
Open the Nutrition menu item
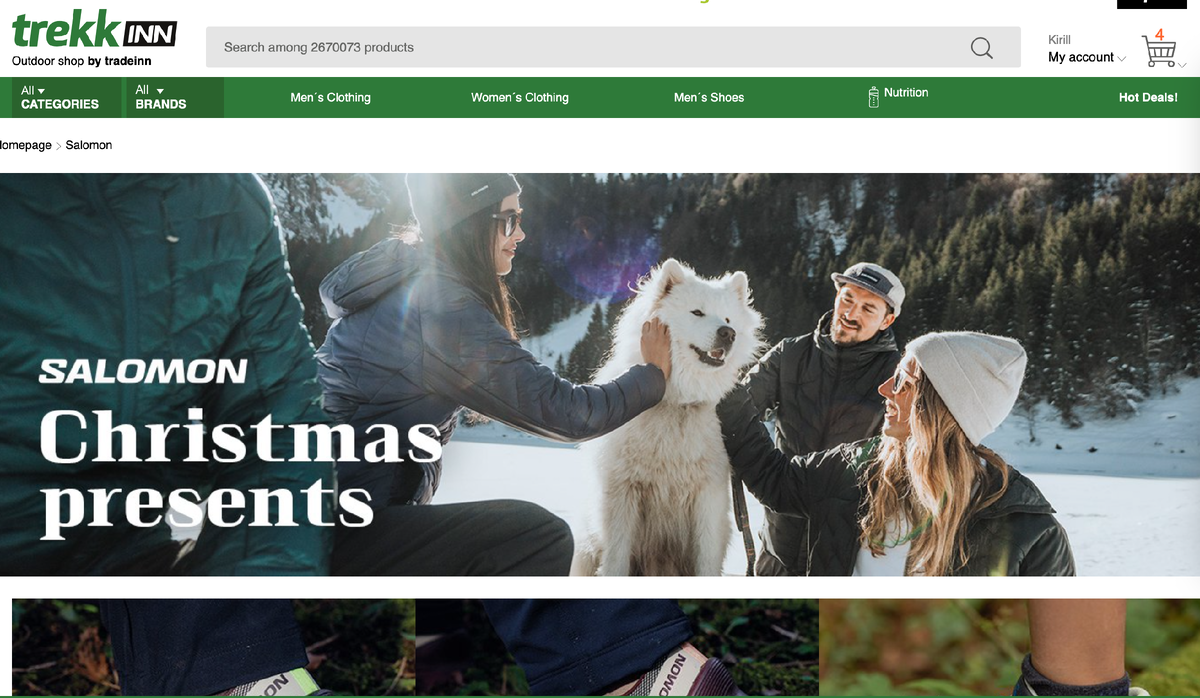tap(906, 92)
